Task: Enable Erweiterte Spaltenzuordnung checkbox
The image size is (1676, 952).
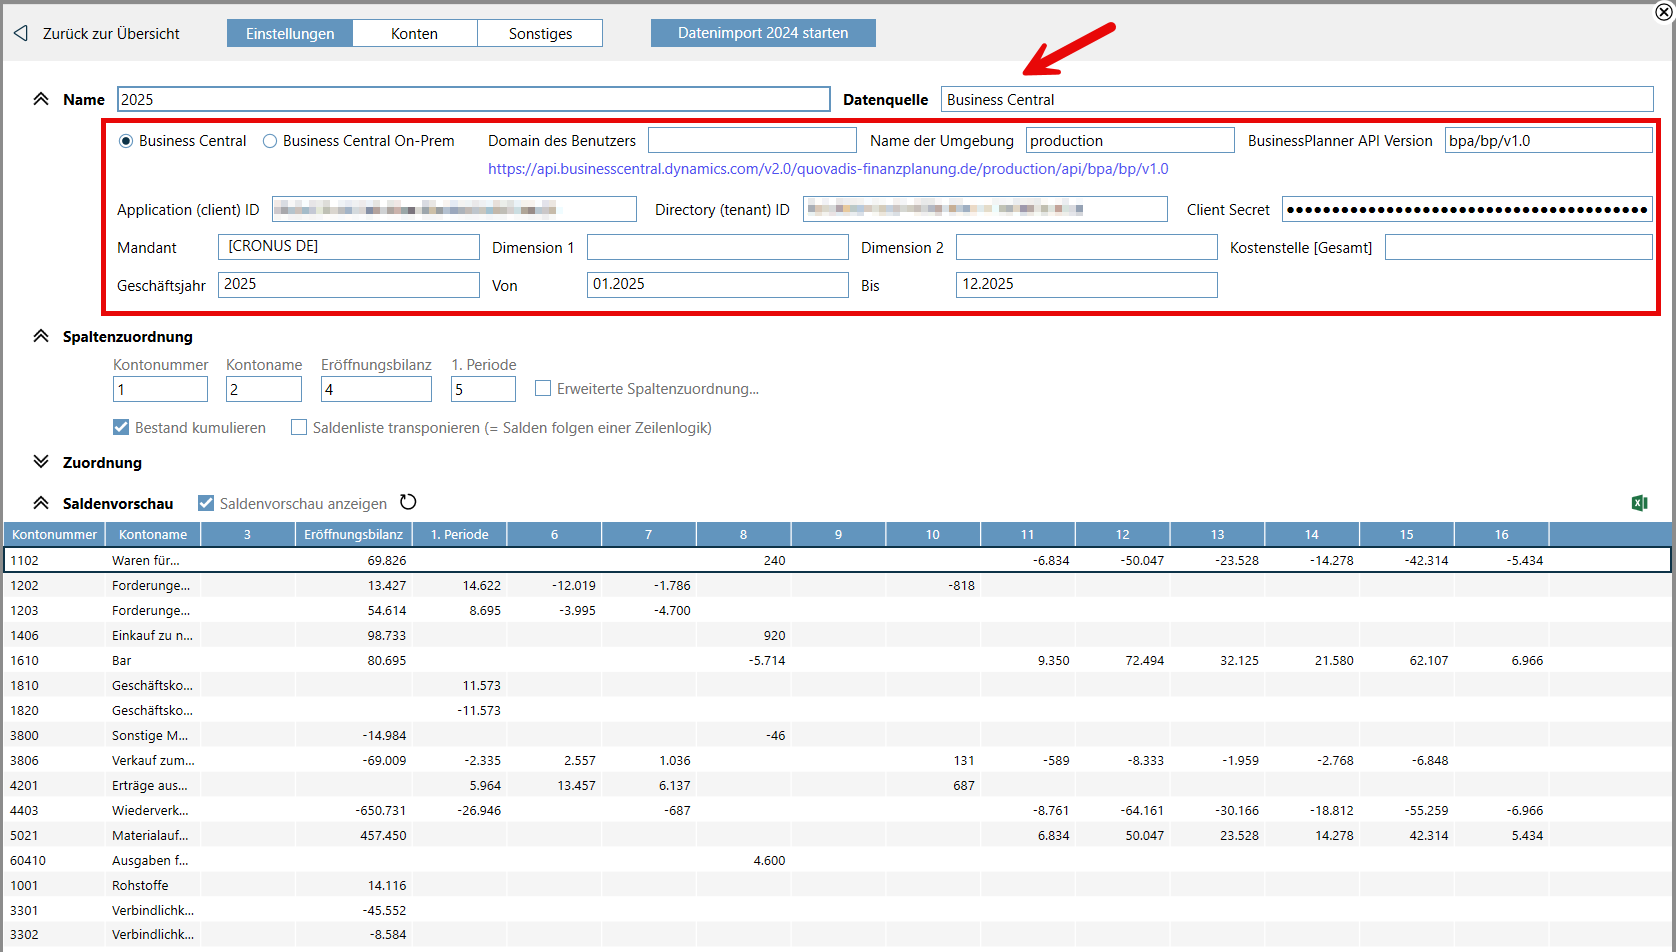Action: pyautogui.click(x=543, y=388)
